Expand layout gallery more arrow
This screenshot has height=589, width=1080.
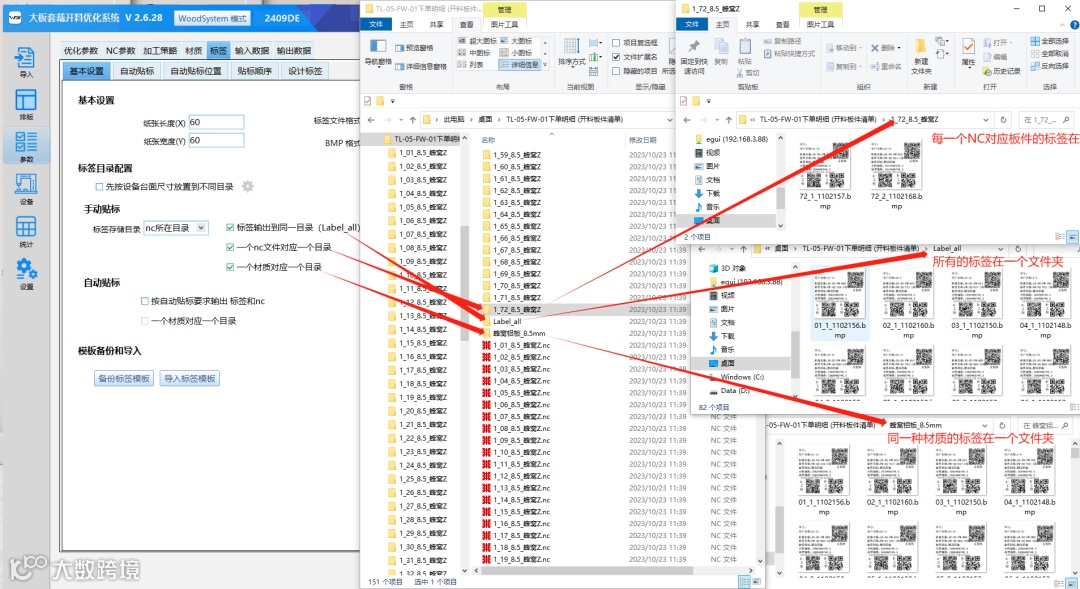tap(545, 64)
